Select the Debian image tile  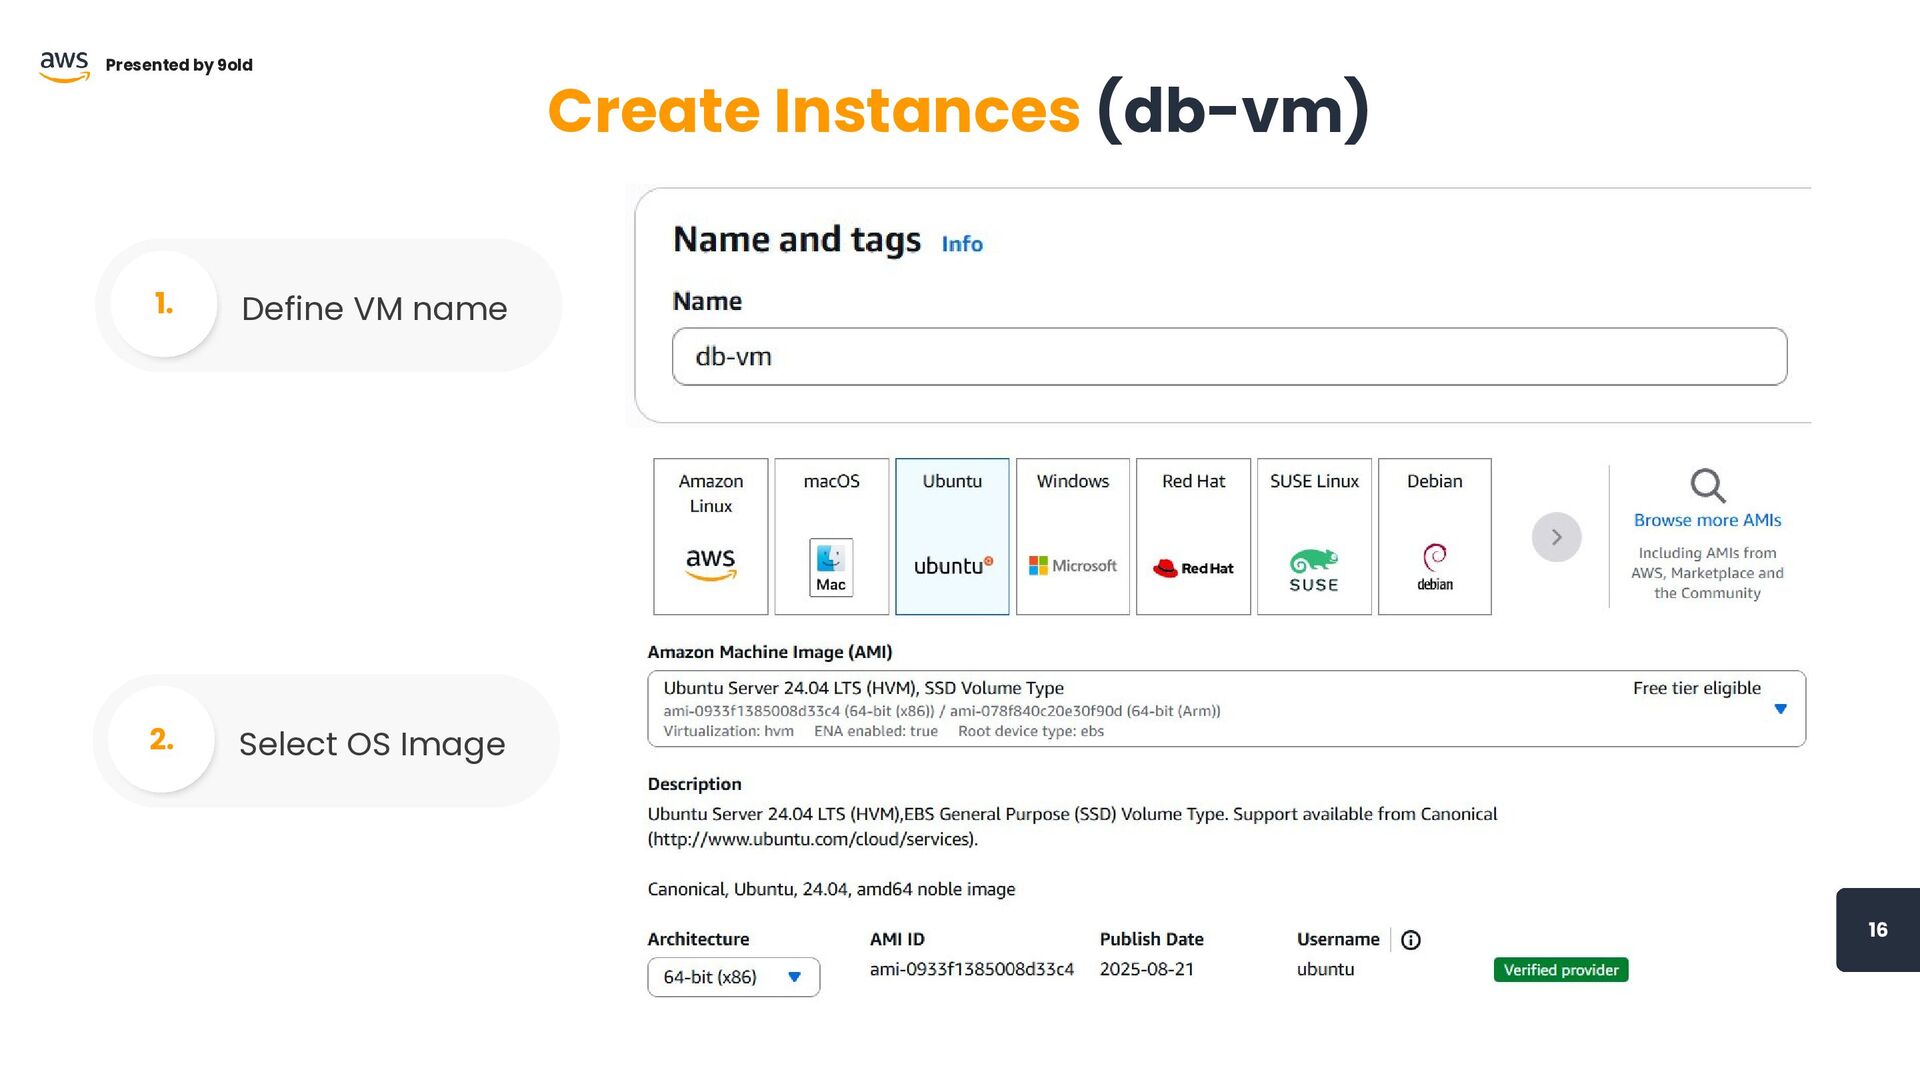[x=1434, y=537]
